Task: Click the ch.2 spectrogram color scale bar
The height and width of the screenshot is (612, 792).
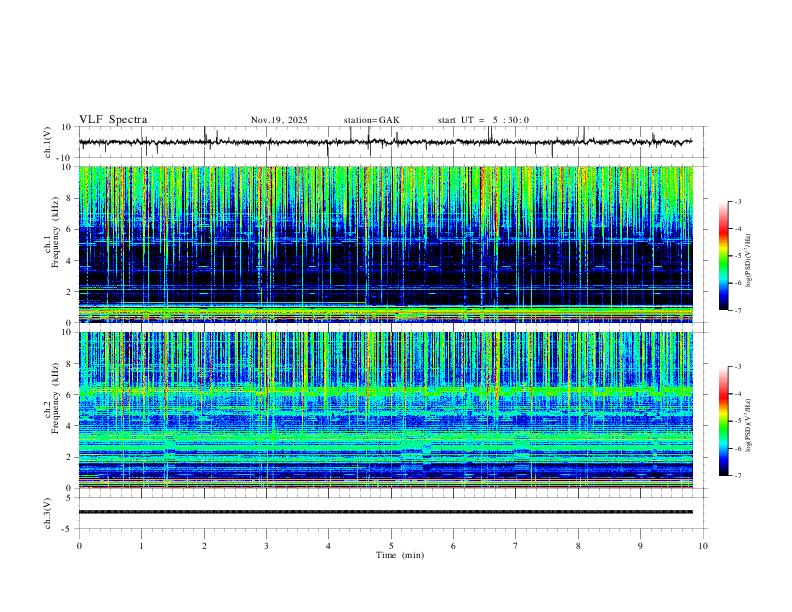Action: click(x=724, y=421)
